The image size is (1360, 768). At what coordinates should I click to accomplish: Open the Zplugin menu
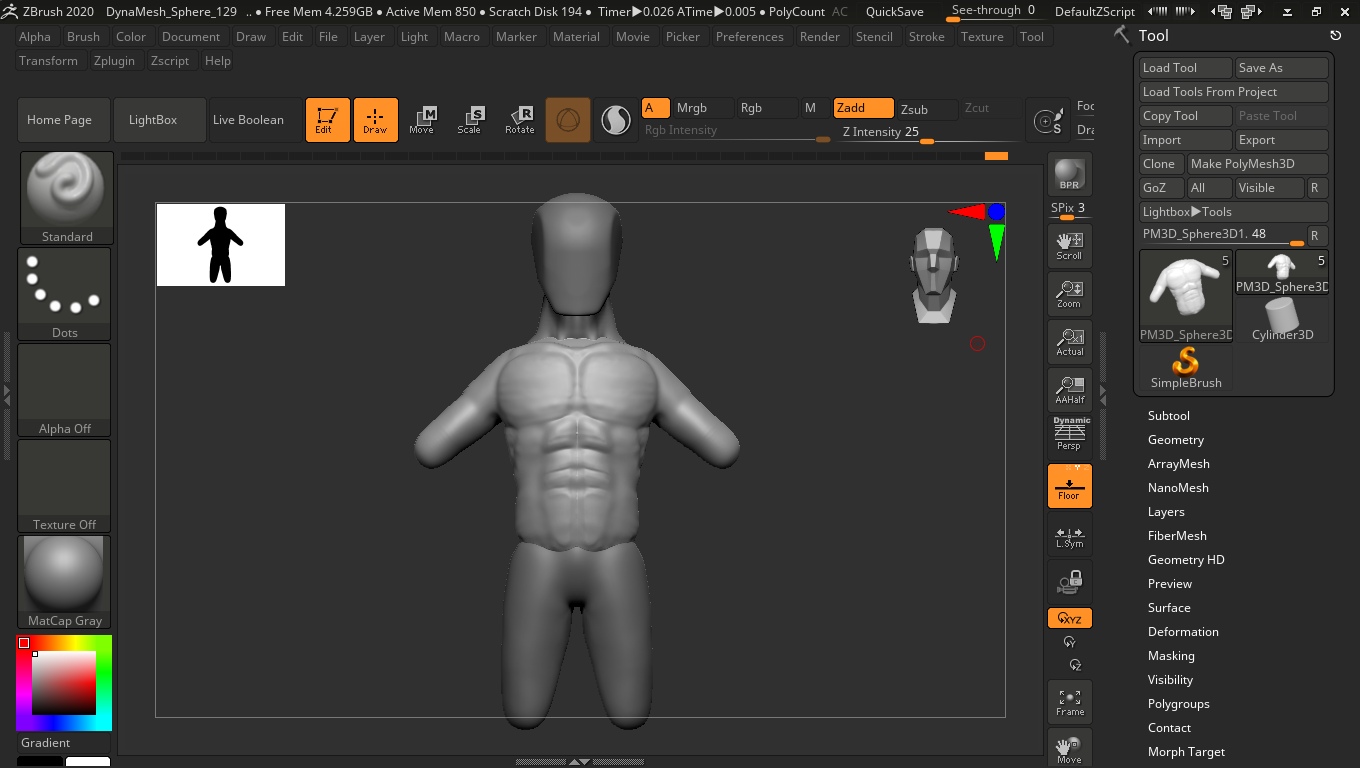[115, 61]
